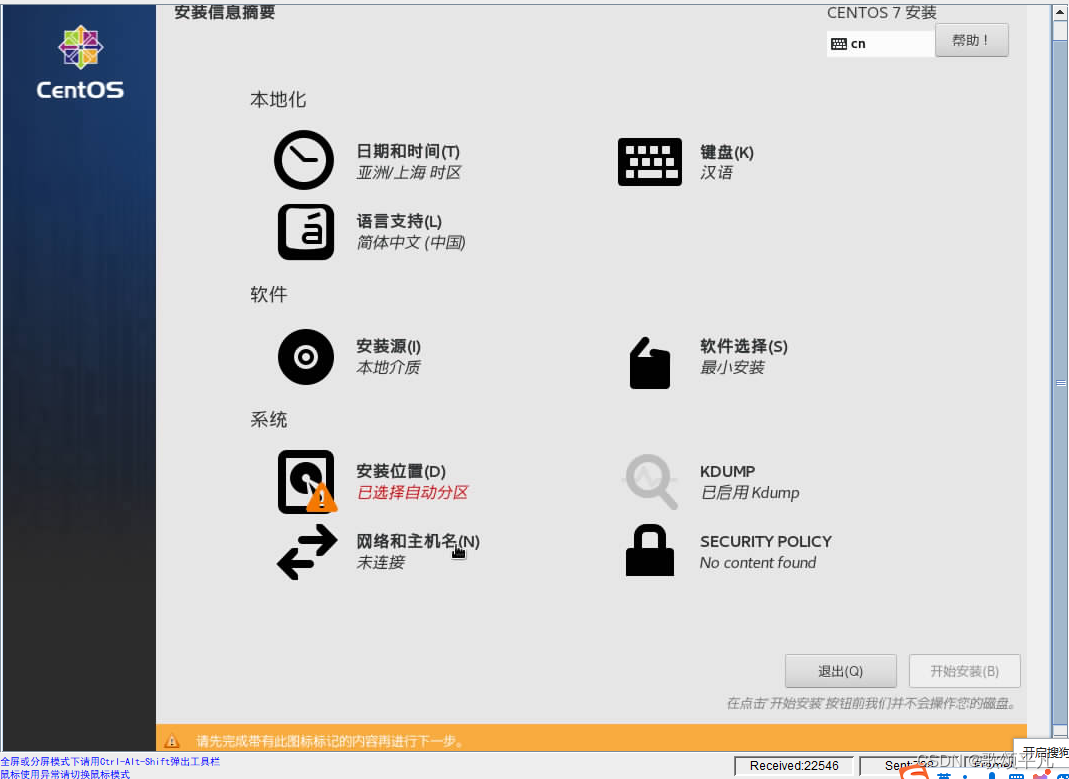Viewport: 1069px width, 779px height.
Task: Click the 本地化 section heading
Action: coord(278,100)
